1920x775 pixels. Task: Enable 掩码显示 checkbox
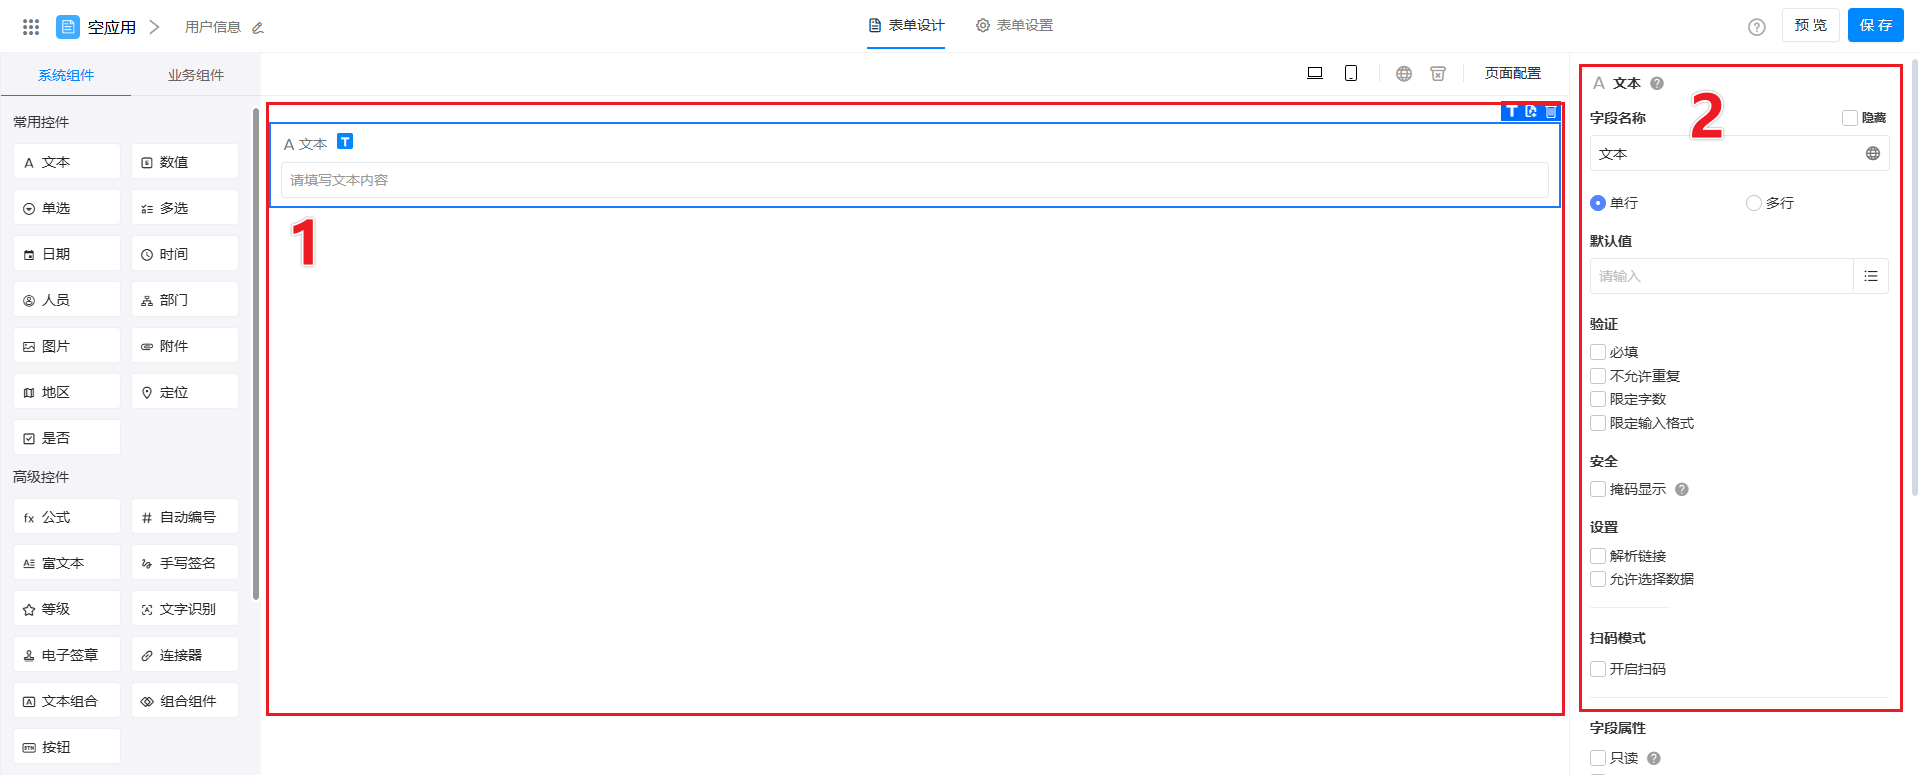coord(1598,489)
